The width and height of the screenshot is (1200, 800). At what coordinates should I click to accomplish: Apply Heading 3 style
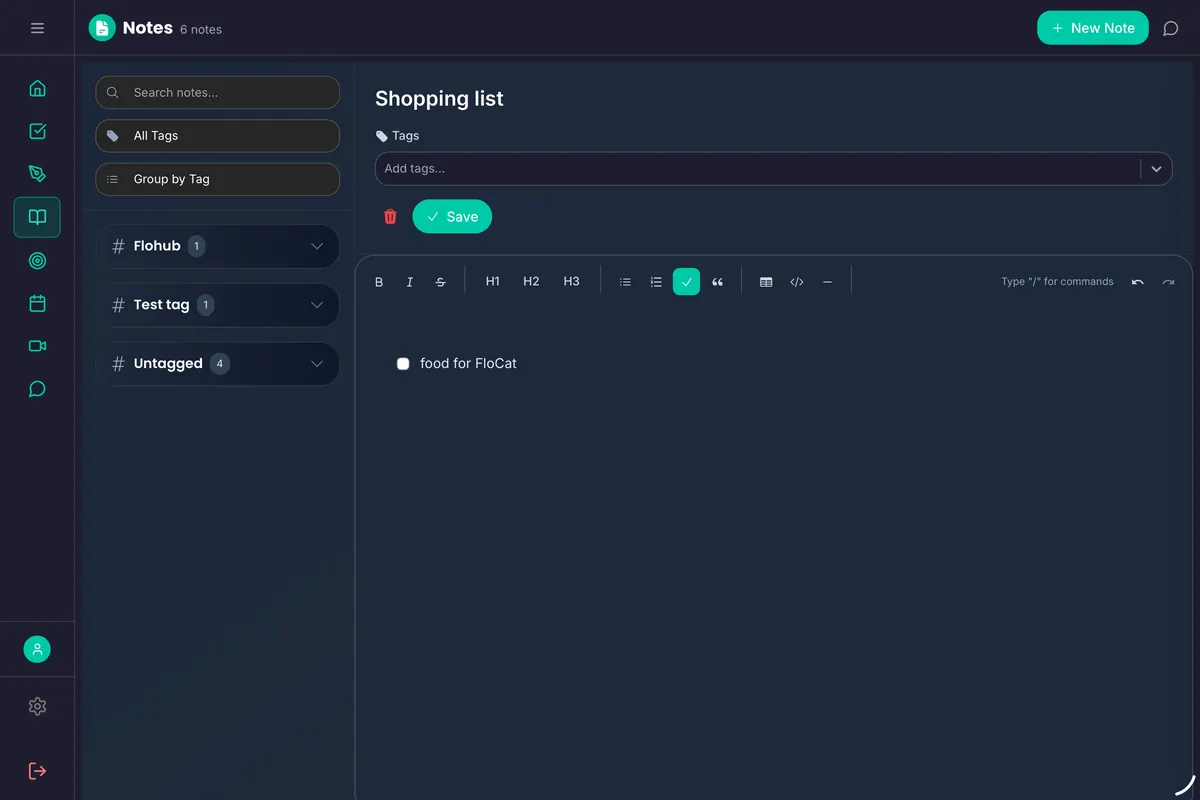coord(571,282)
